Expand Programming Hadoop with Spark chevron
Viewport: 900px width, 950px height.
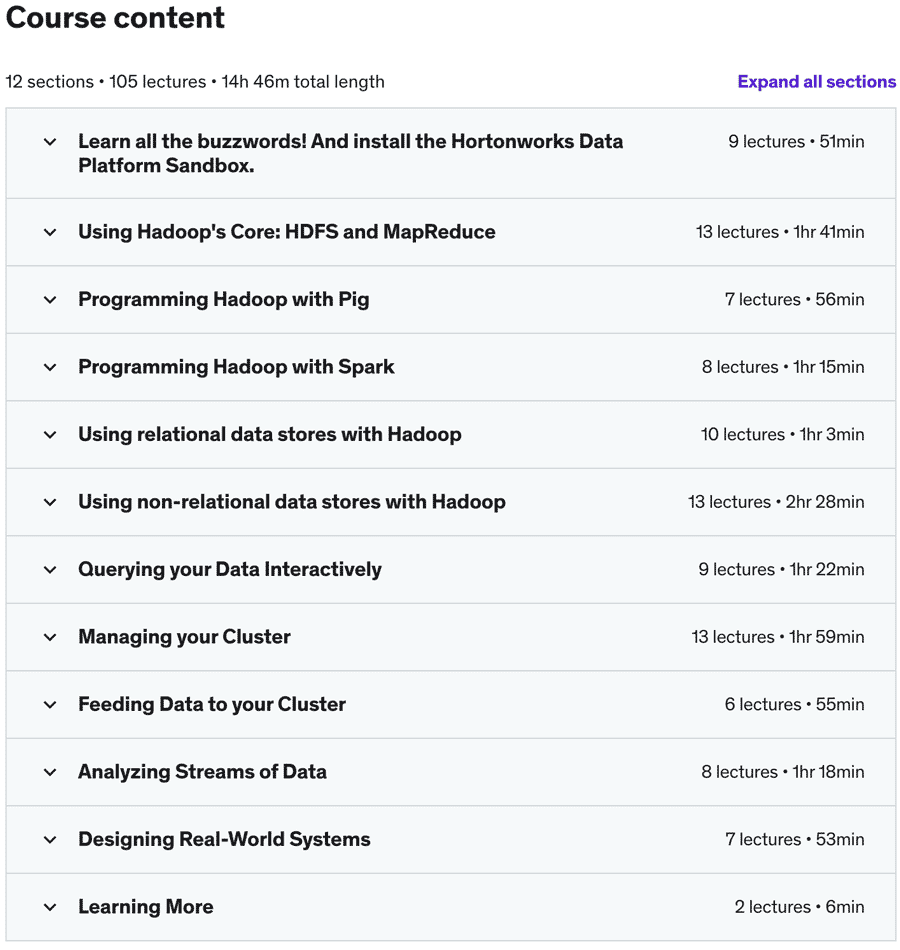pyautogui.click(x=50, y=367)
